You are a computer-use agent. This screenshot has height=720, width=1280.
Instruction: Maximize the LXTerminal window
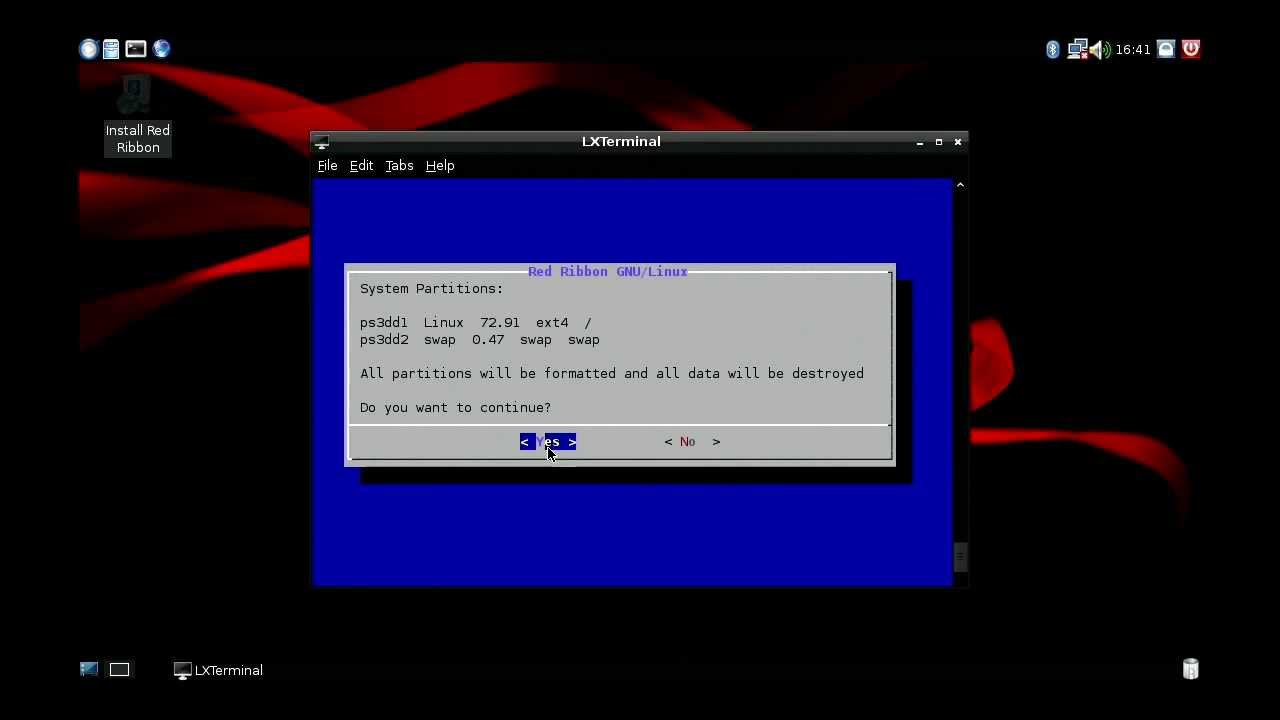pyautogui.click(x=938, y=142)
